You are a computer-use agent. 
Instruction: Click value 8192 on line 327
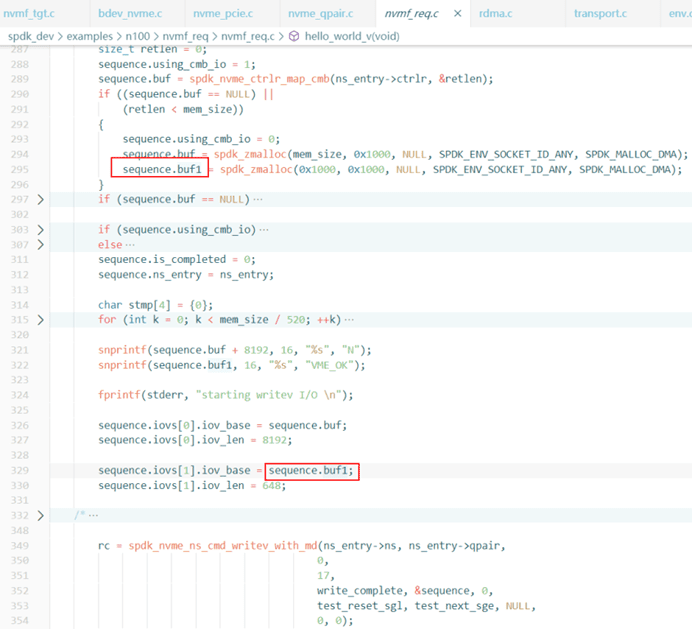(x=275, y=440)
